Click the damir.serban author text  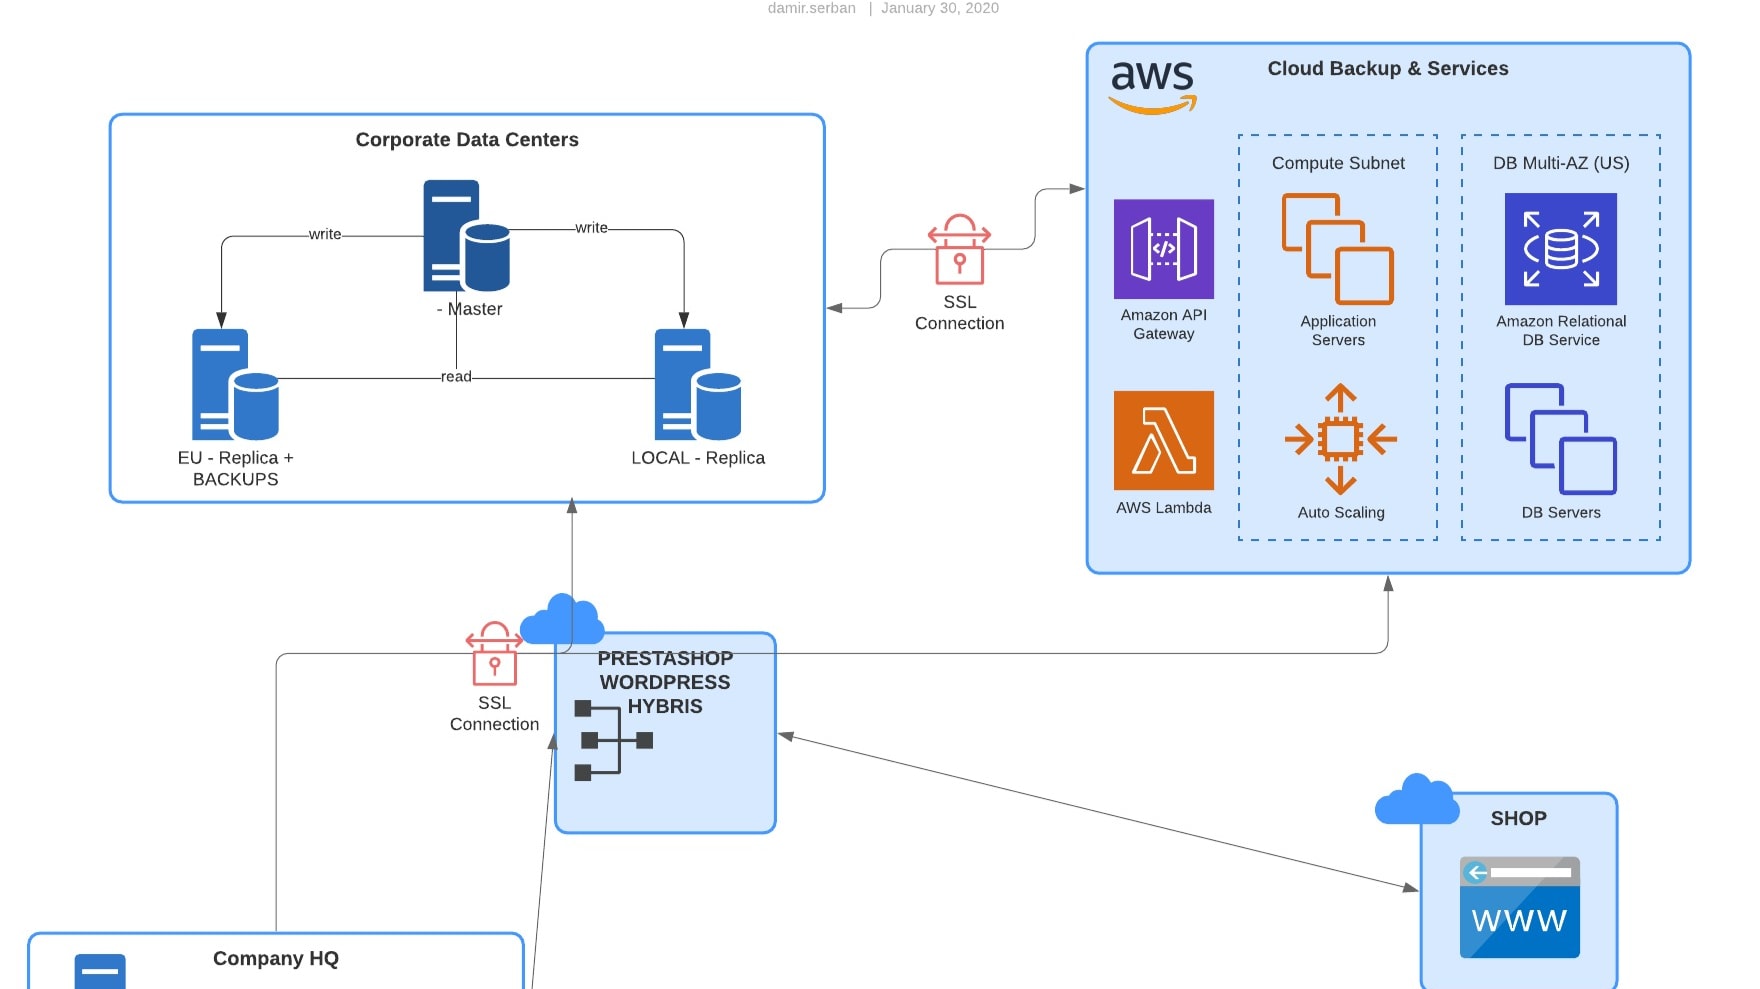tap(811, 8)
